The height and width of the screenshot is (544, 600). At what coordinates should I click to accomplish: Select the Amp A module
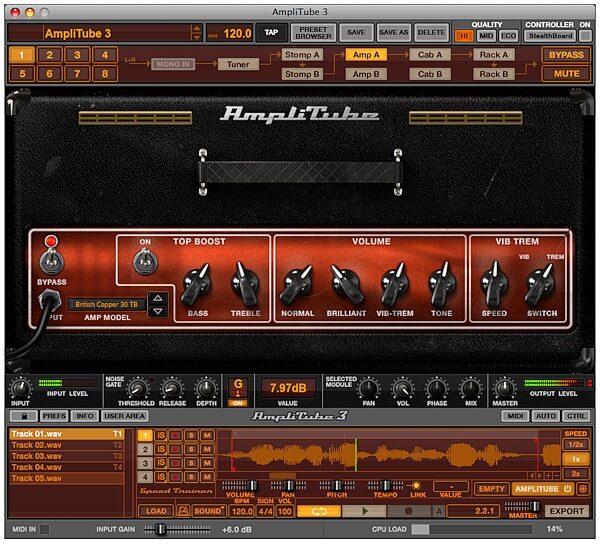[x=366, y=55]
